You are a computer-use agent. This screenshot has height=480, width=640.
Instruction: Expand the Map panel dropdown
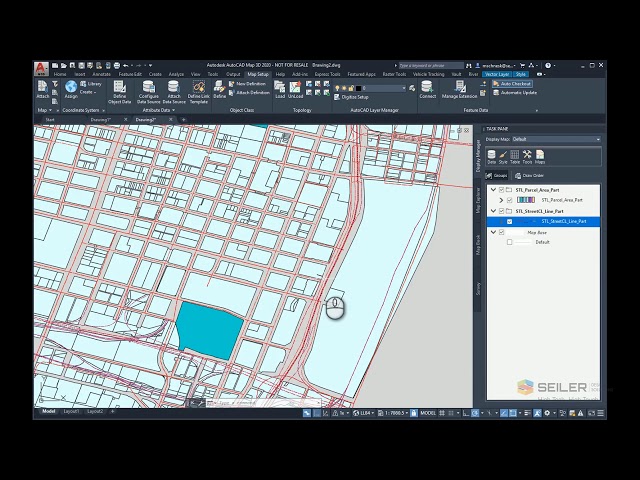[x=44, y=110]
